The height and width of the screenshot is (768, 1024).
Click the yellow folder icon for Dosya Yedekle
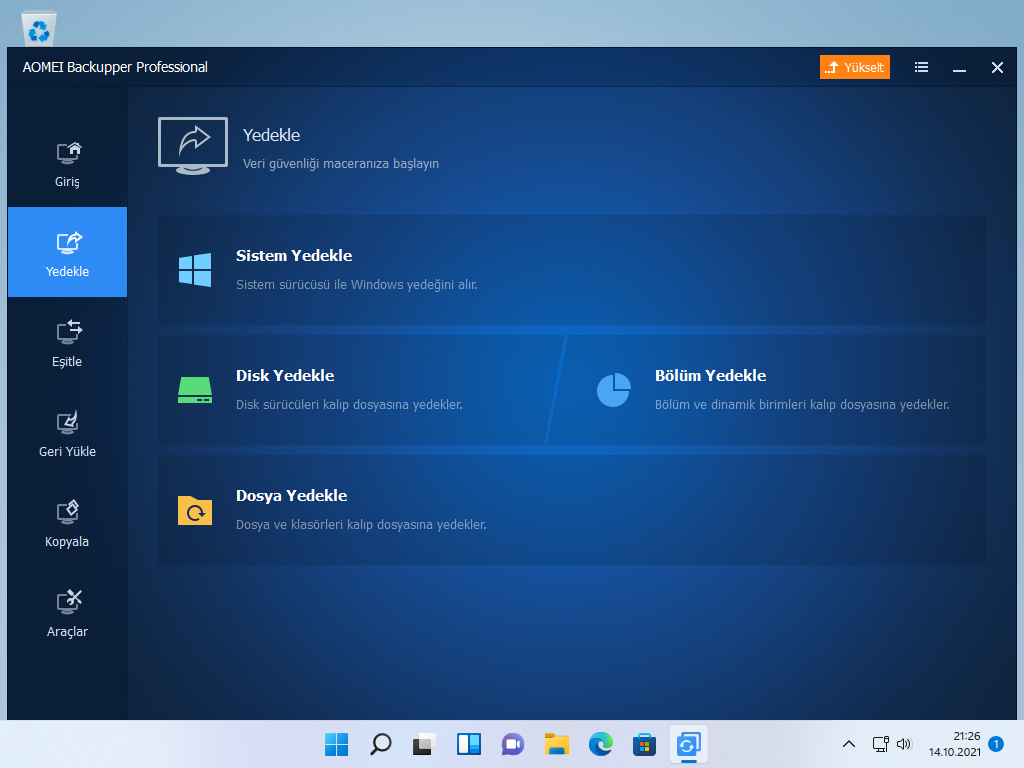point(195,510)
